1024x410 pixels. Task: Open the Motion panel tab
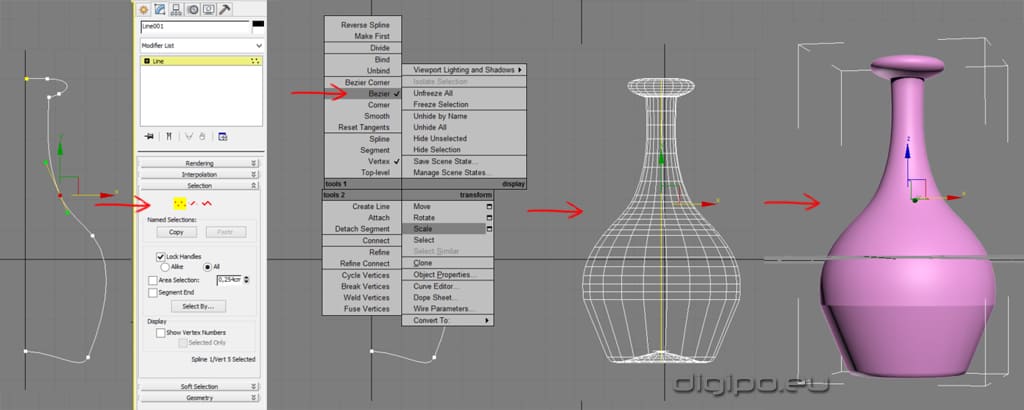click(x=193, y=9)
